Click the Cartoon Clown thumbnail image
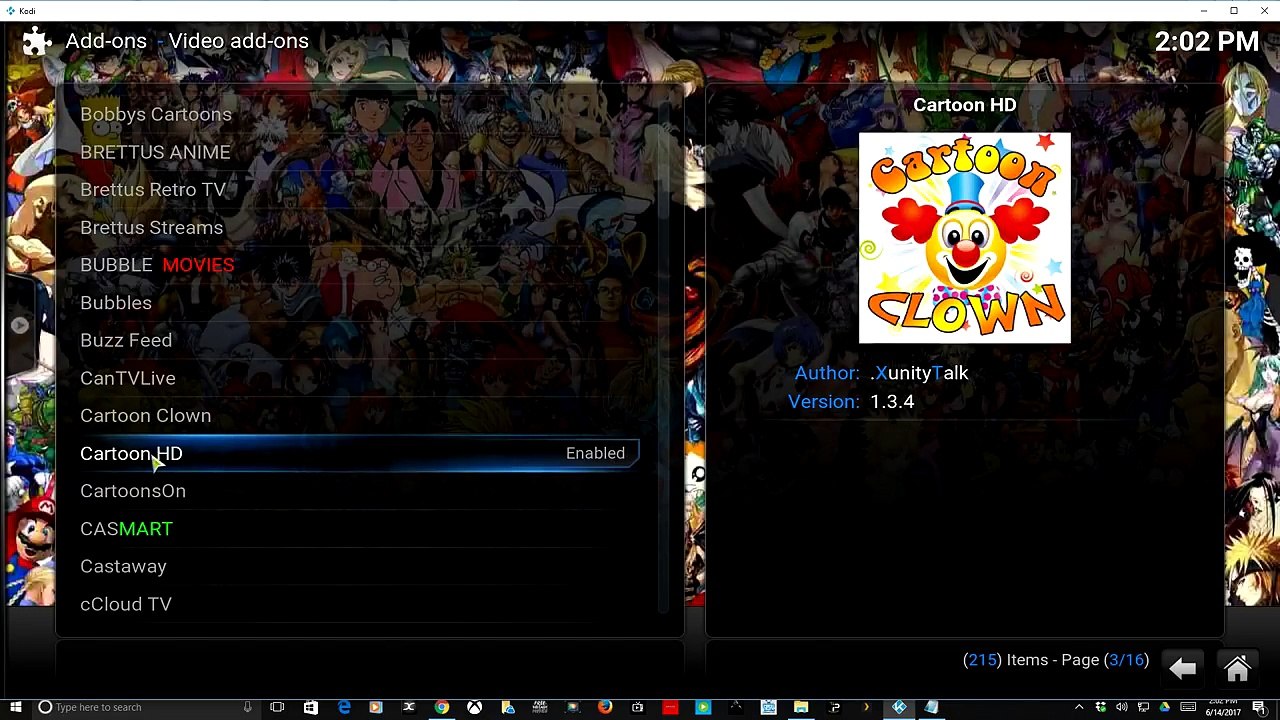Viewport: 1280px width, 720px height. pyautogui.click(x=965, y=238)
